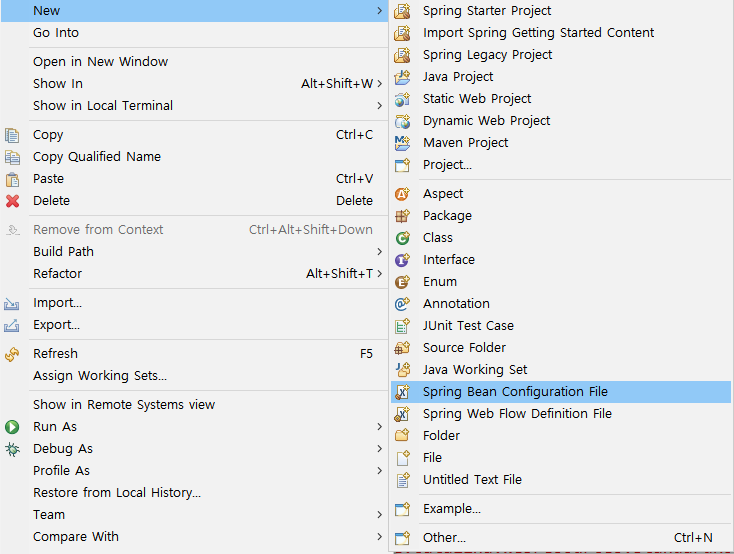
Task: Select Restore from Local History…
Action: pos(194,493)
